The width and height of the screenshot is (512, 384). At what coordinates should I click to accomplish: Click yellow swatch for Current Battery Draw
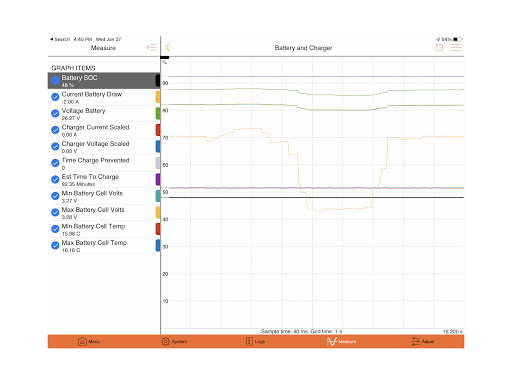[158, 97]
